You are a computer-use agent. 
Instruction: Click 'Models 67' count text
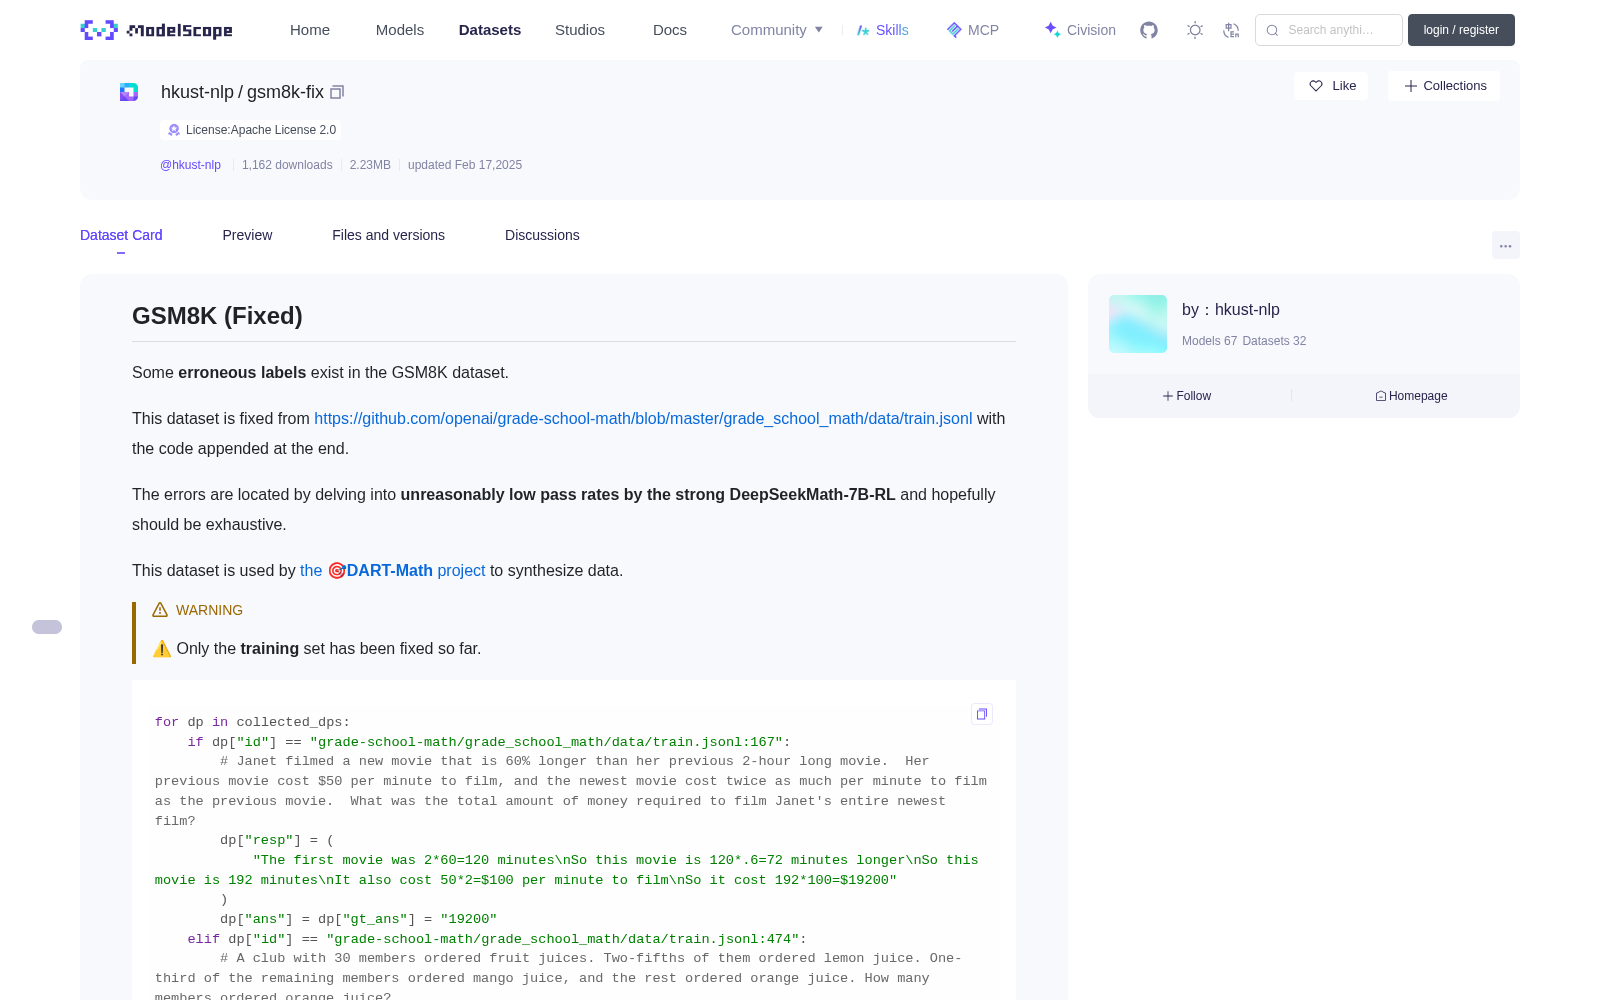(x=1209, y=341)
